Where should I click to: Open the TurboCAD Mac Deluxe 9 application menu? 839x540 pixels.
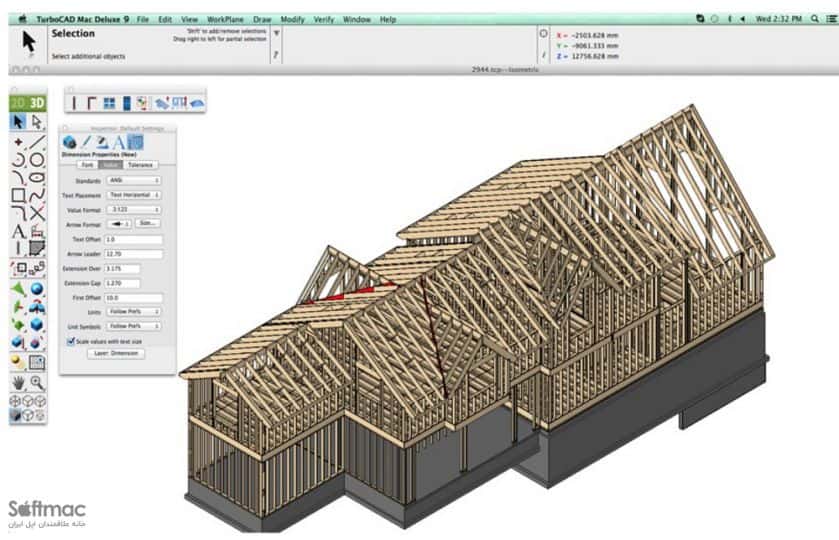point(82,19)
